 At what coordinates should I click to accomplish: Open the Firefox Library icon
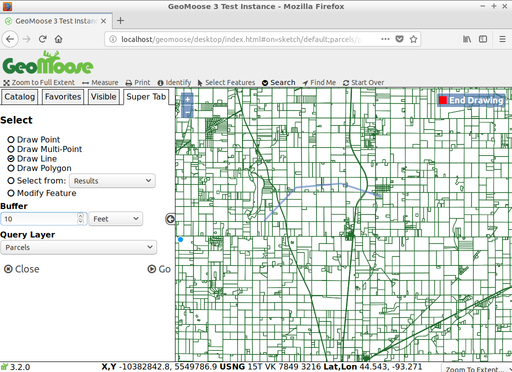(x=467, y=39)
